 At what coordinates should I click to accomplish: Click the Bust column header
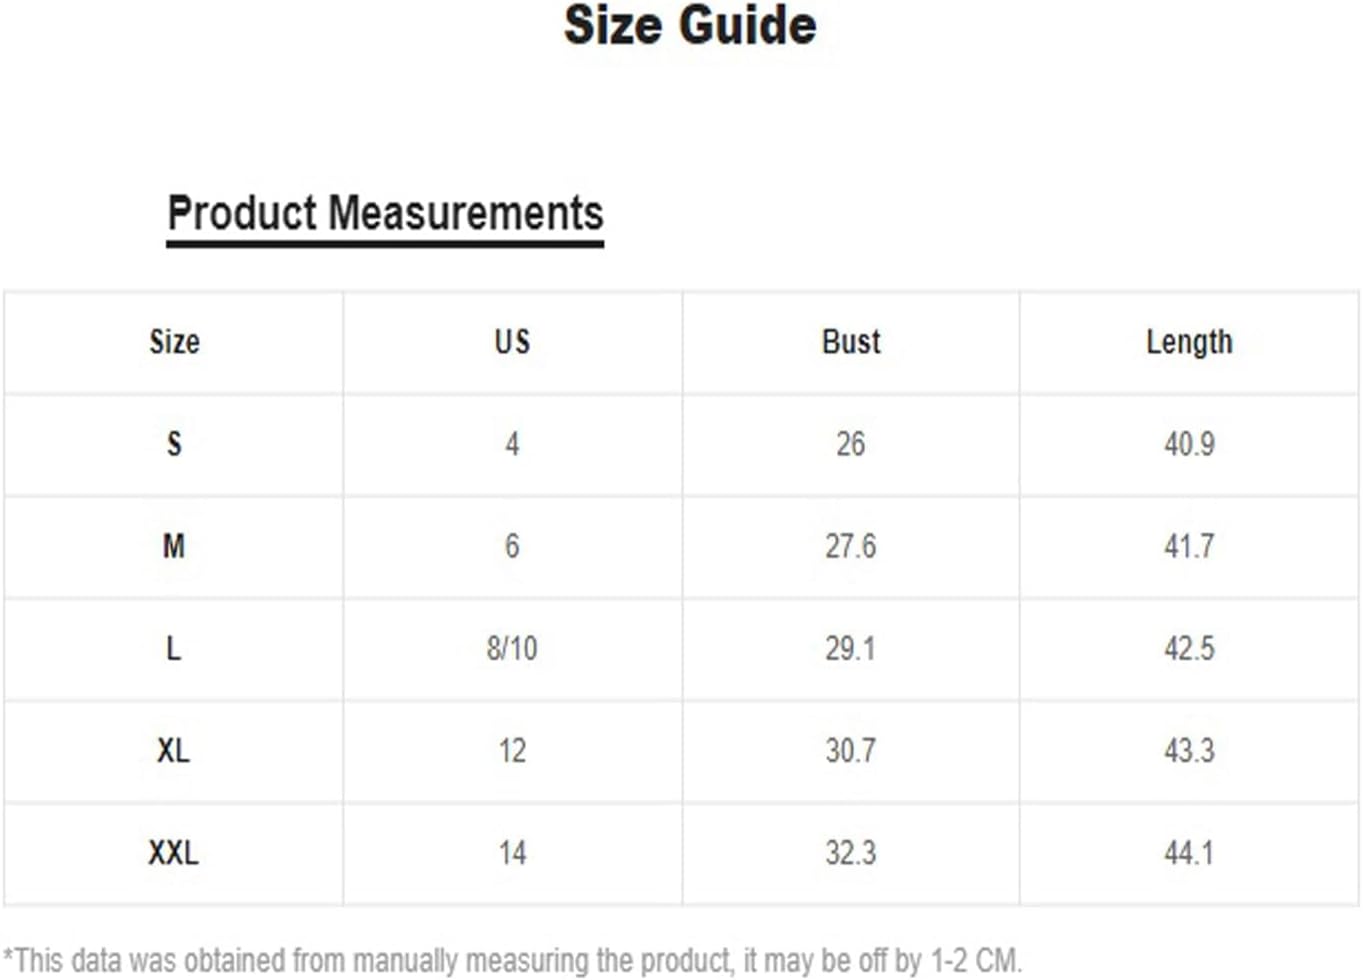click(851, 342)
